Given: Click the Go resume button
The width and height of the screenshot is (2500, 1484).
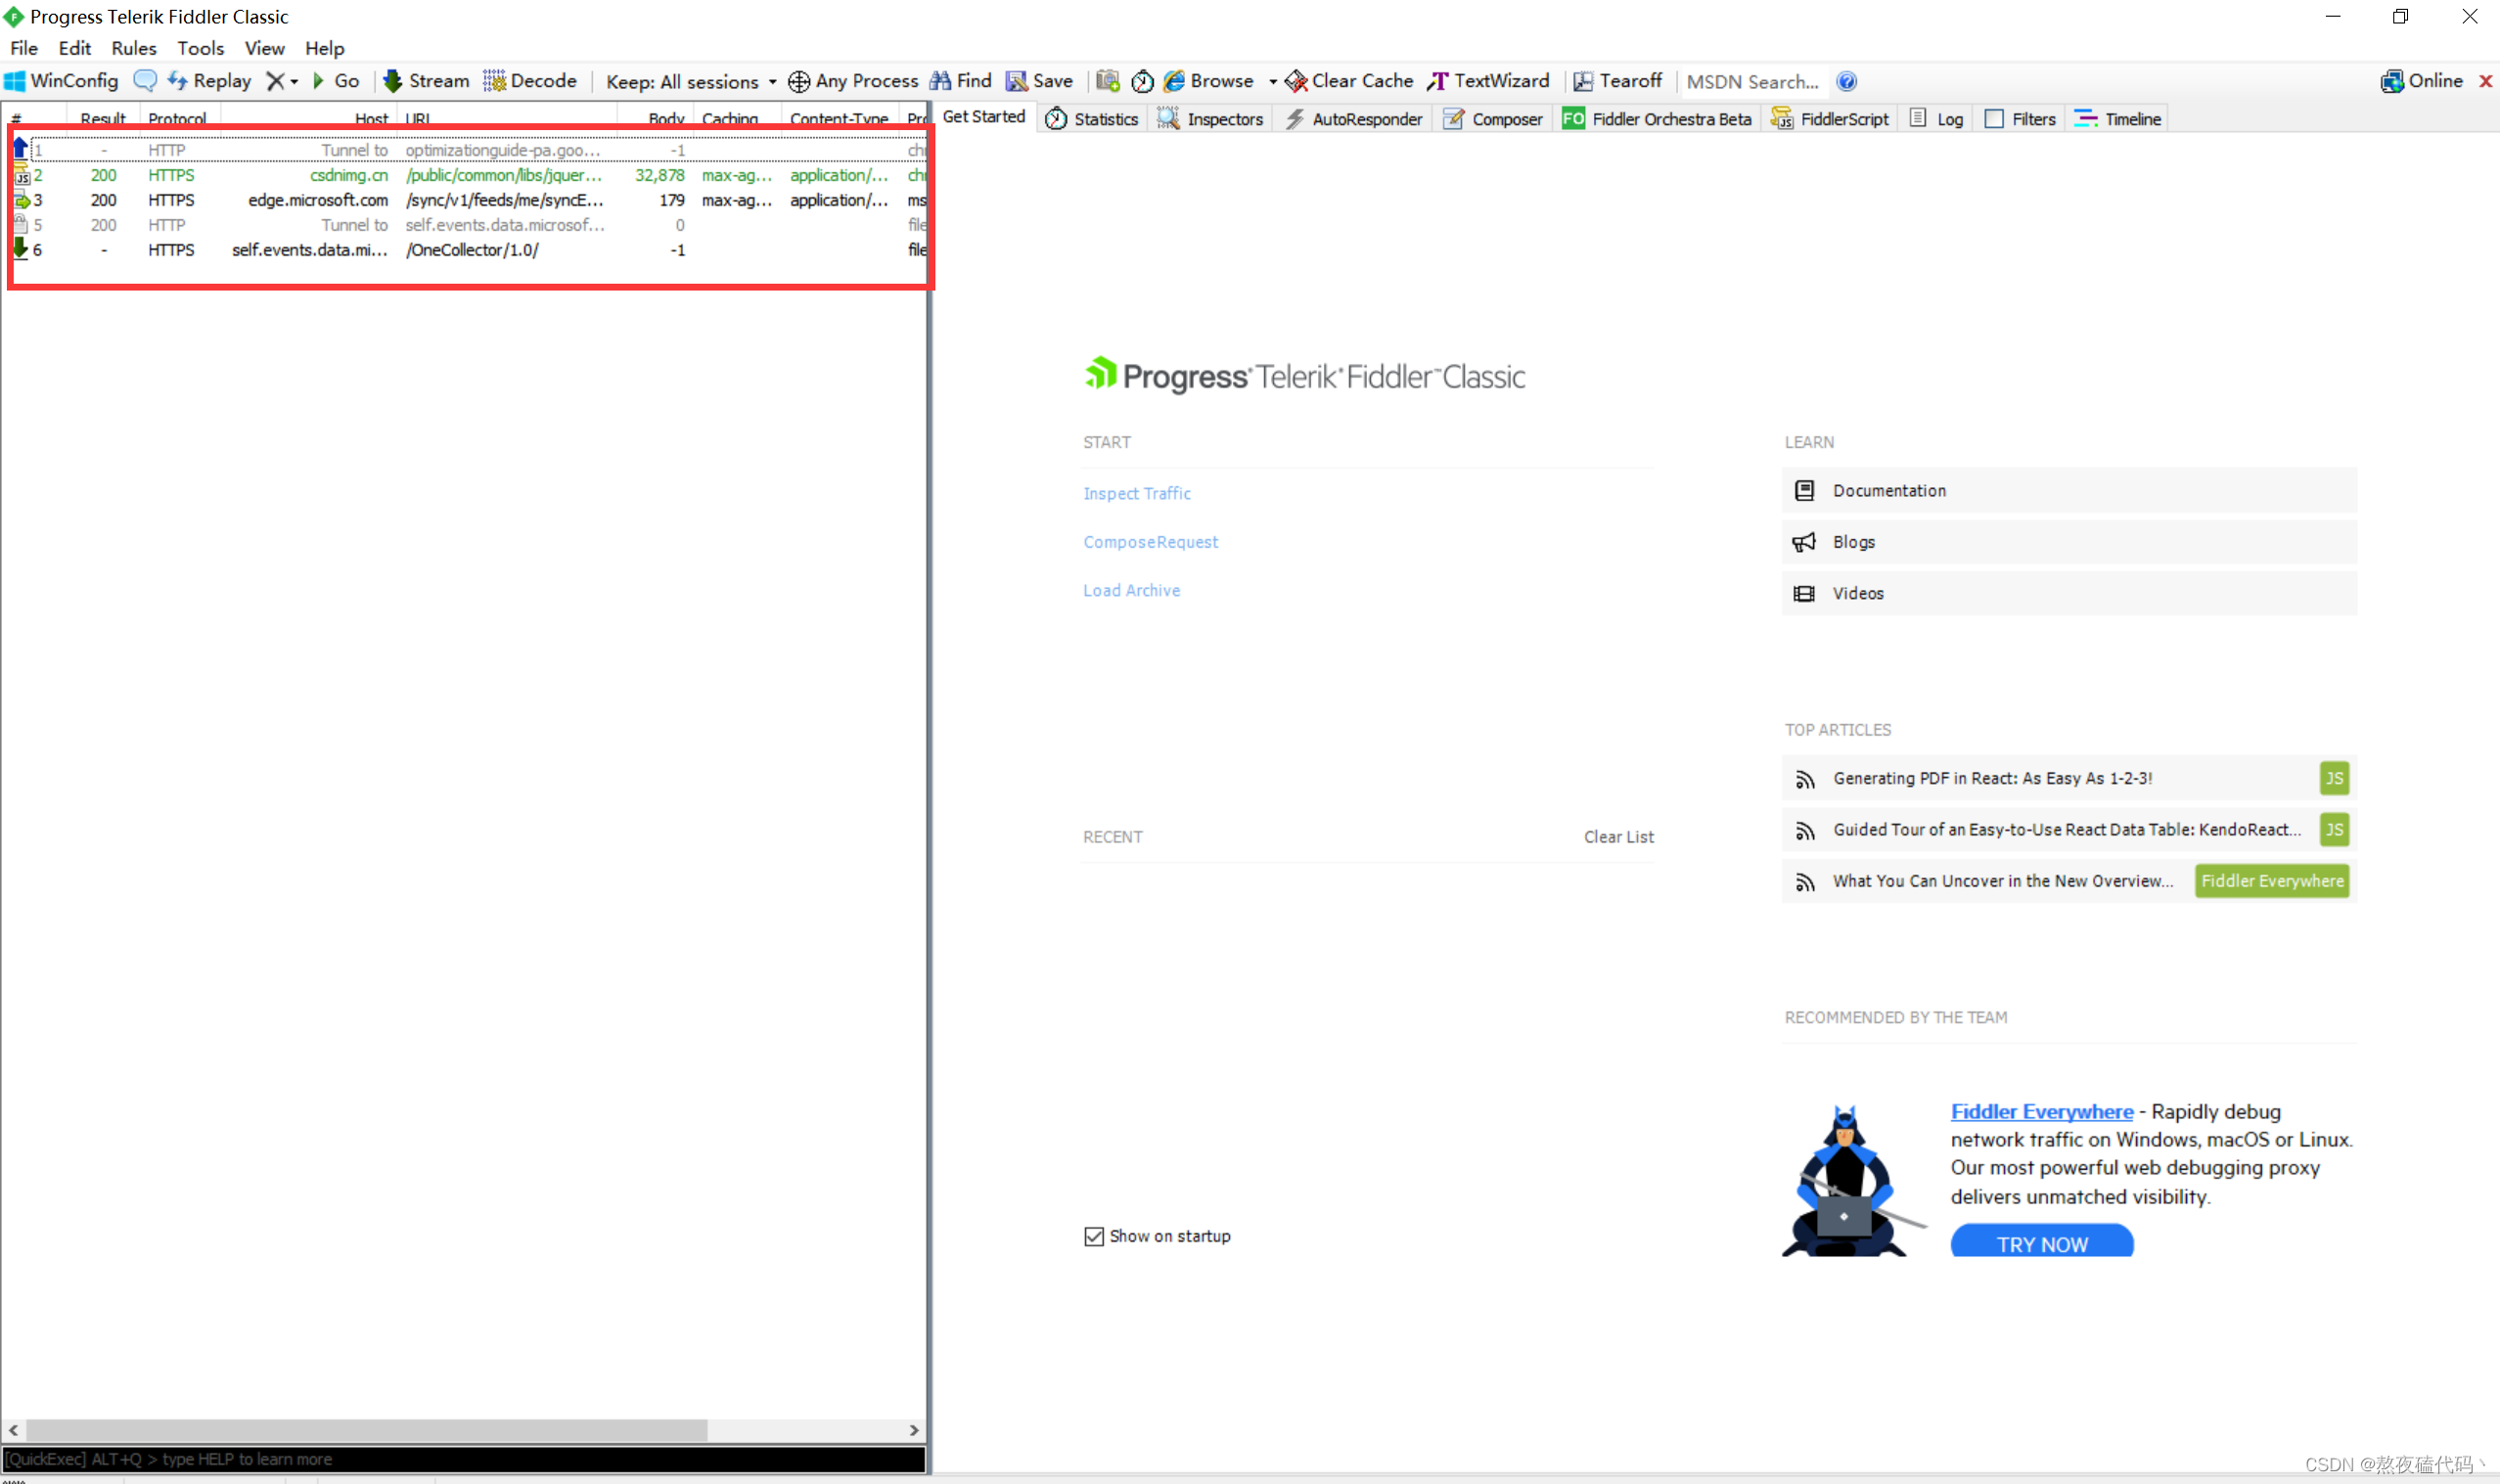Looking at the screenshot, I should click(336, 81).
